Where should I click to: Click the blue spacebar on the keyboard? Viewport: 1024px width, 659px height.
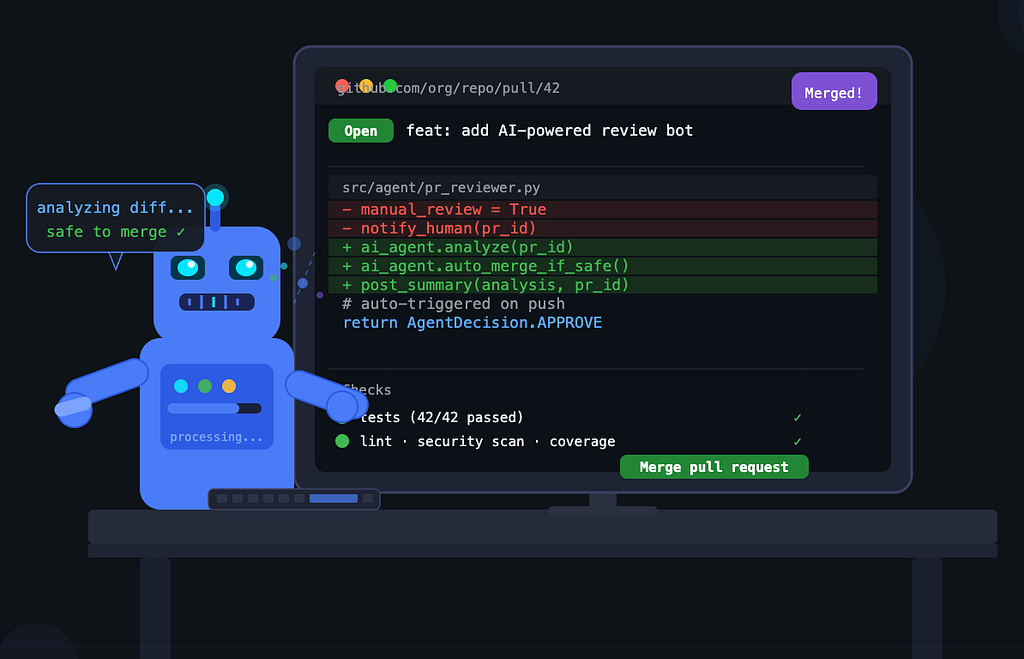334,498
